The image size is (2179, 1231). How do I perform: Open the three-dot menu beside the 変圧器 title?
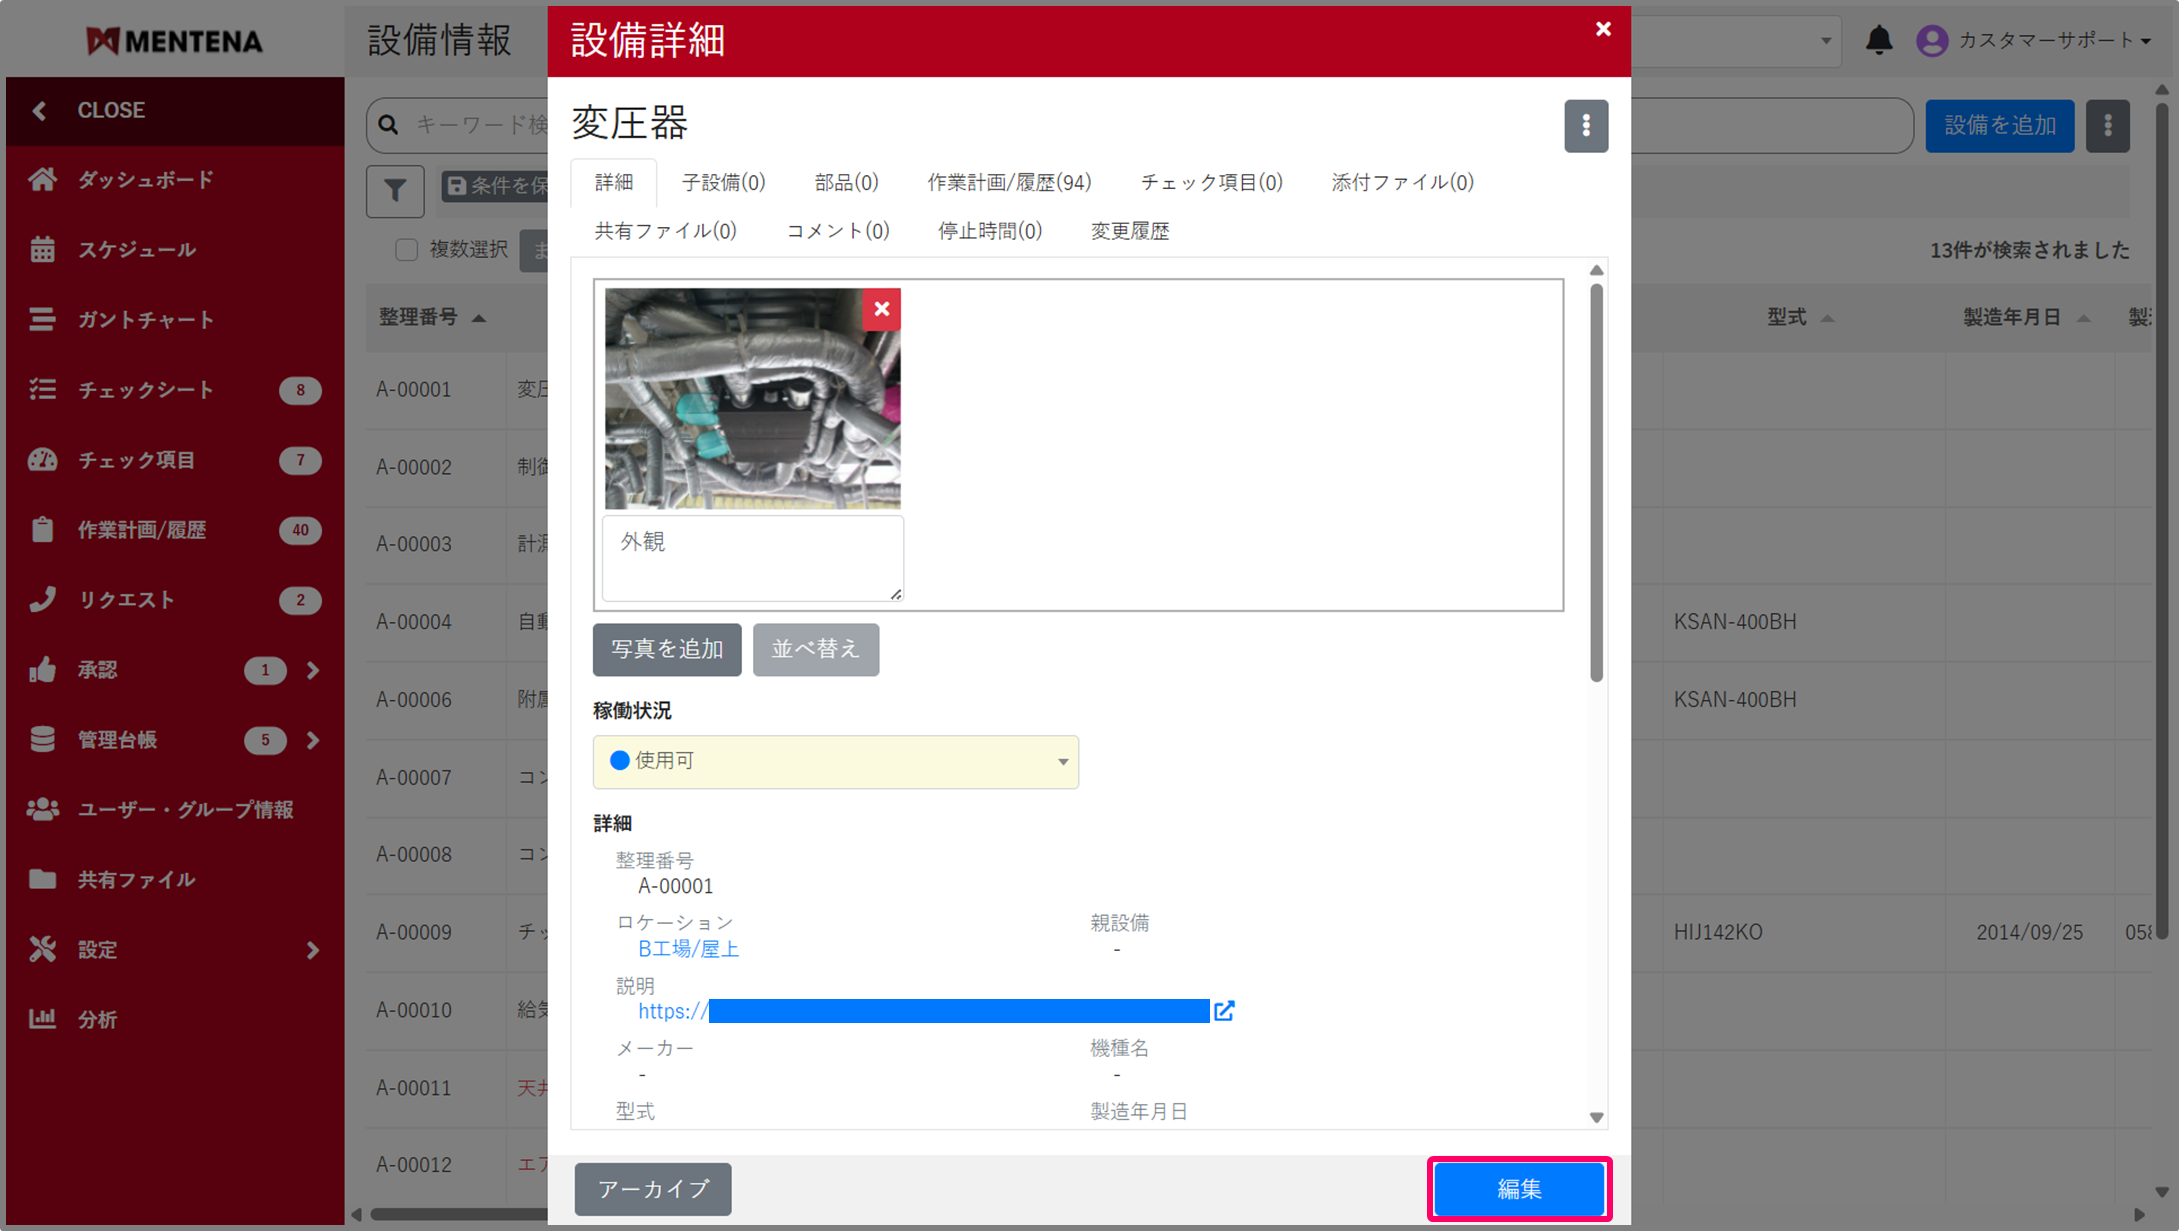[1585, 126]
